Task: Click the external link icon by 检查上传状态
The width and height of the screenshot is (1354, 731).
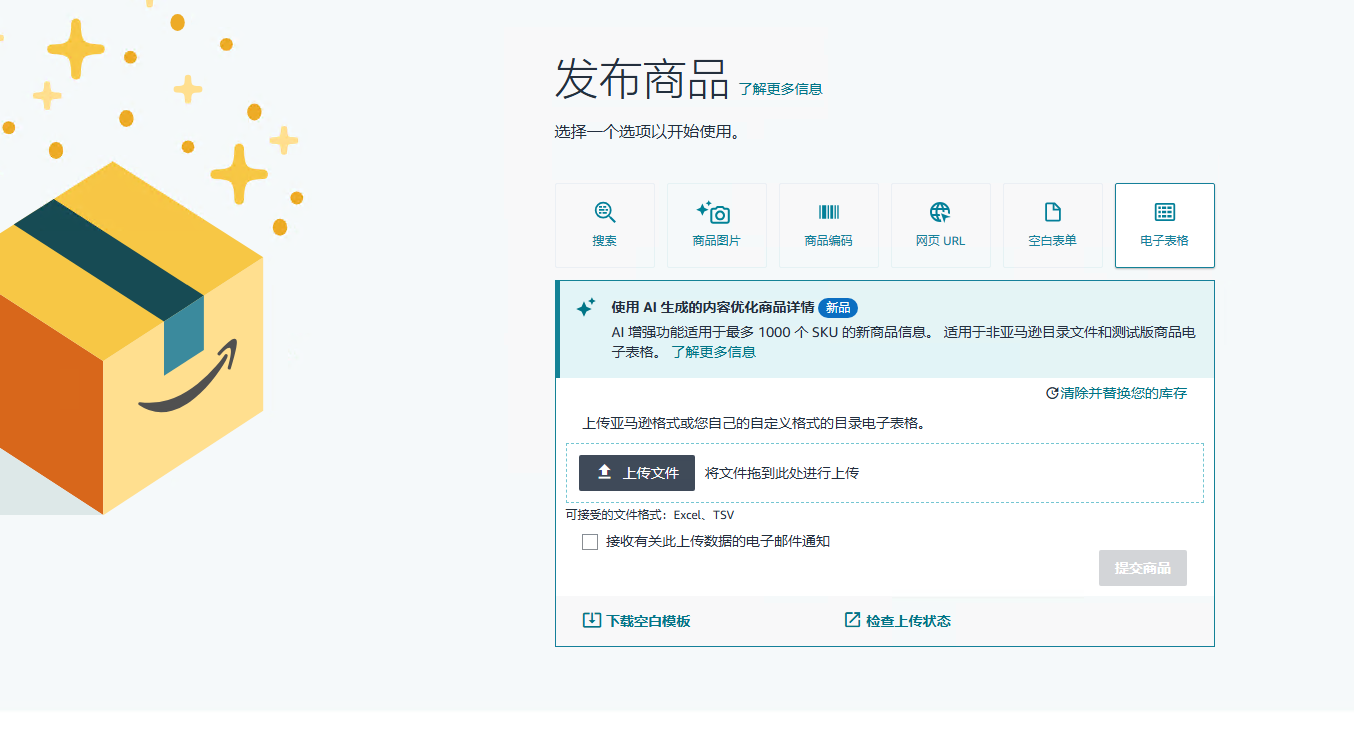Action: [852, 620]
